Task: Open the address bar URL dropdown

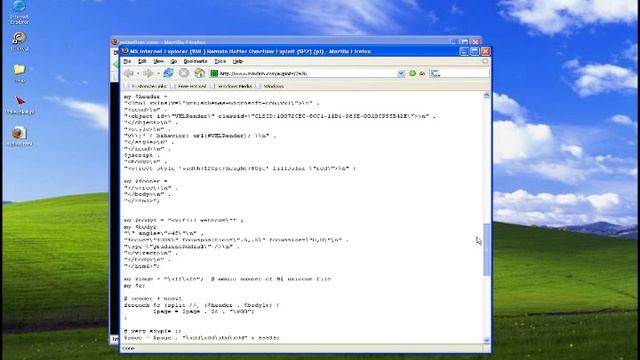Action: 401,73
